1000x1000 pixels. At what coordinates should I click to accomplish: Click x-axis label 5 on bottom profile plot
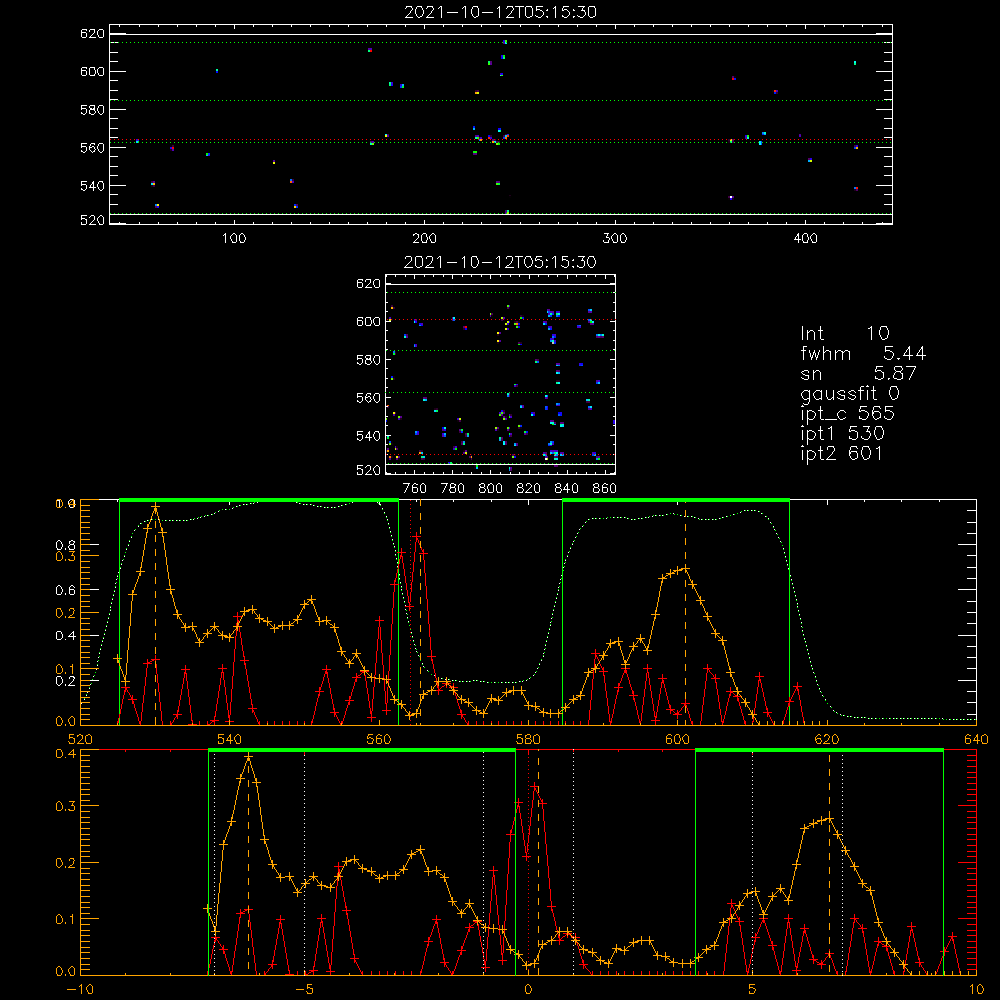[x=752, y=990]
